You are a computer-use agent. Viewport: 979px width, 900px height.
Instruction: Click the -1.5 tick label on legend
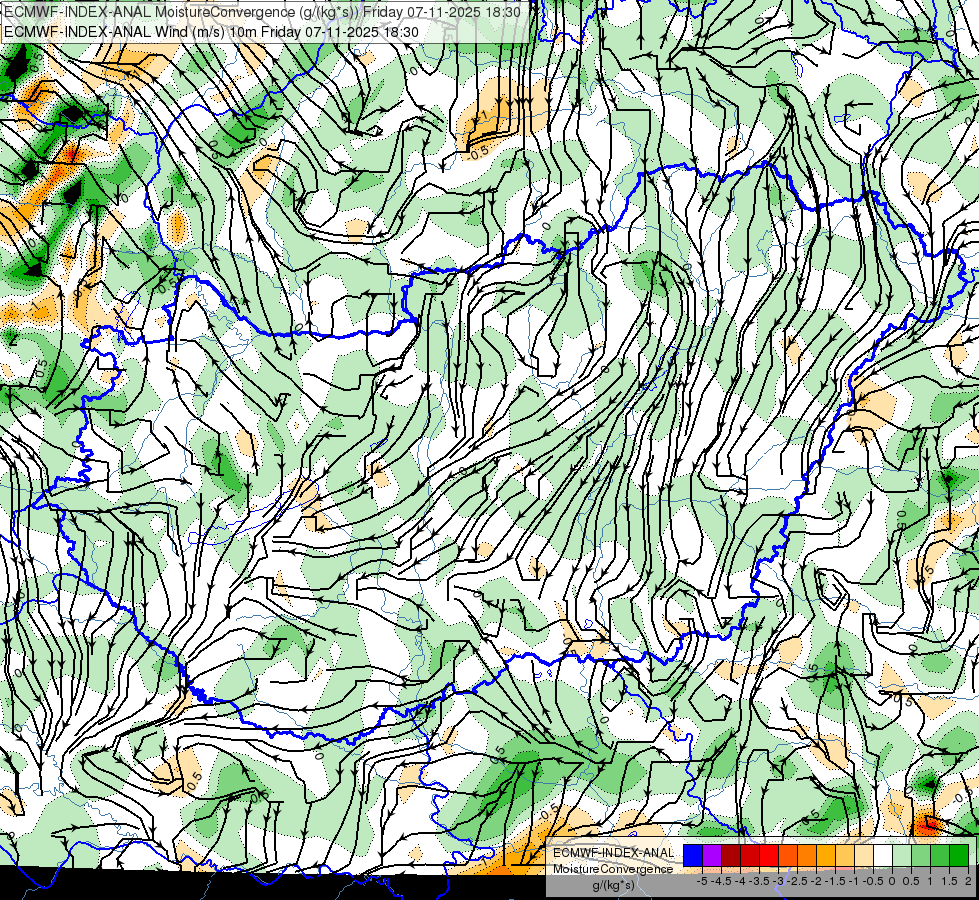[x=837, y=881]
